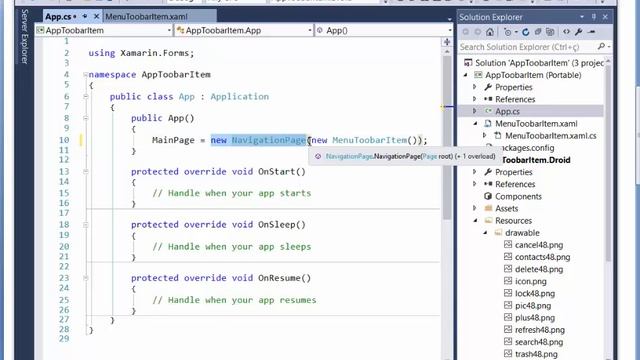Select the Components node

click(x=518, y=196)
